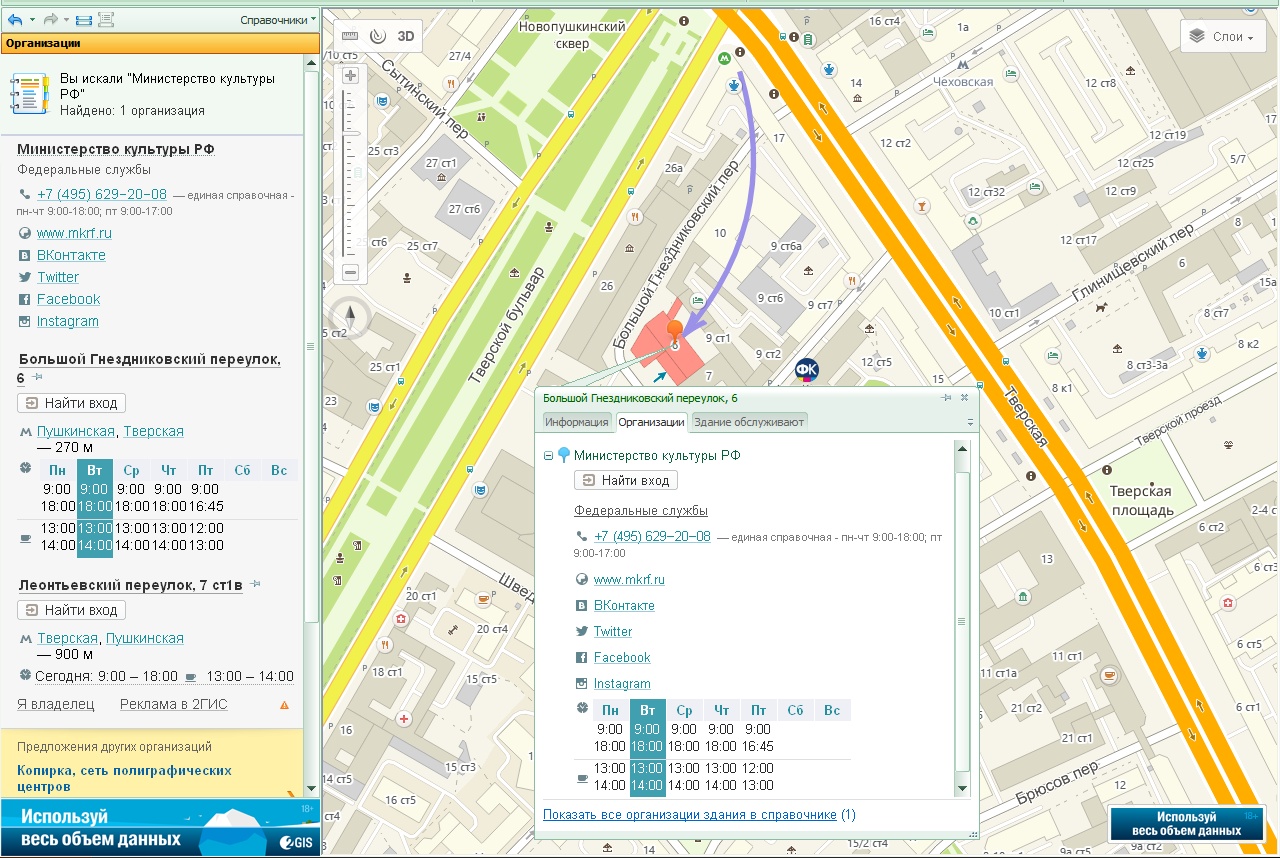The image size is (1280, 858).
Task: Open Реклама в 2ГИС link
Action: point(174,704)
